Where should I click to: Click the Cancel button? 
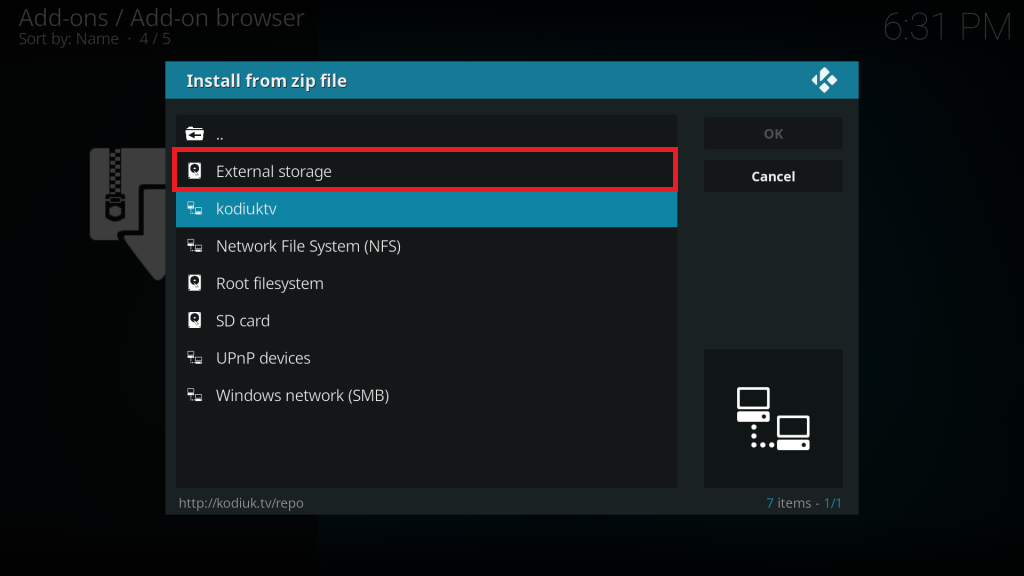pyautogui.click(x=773, y=176)
